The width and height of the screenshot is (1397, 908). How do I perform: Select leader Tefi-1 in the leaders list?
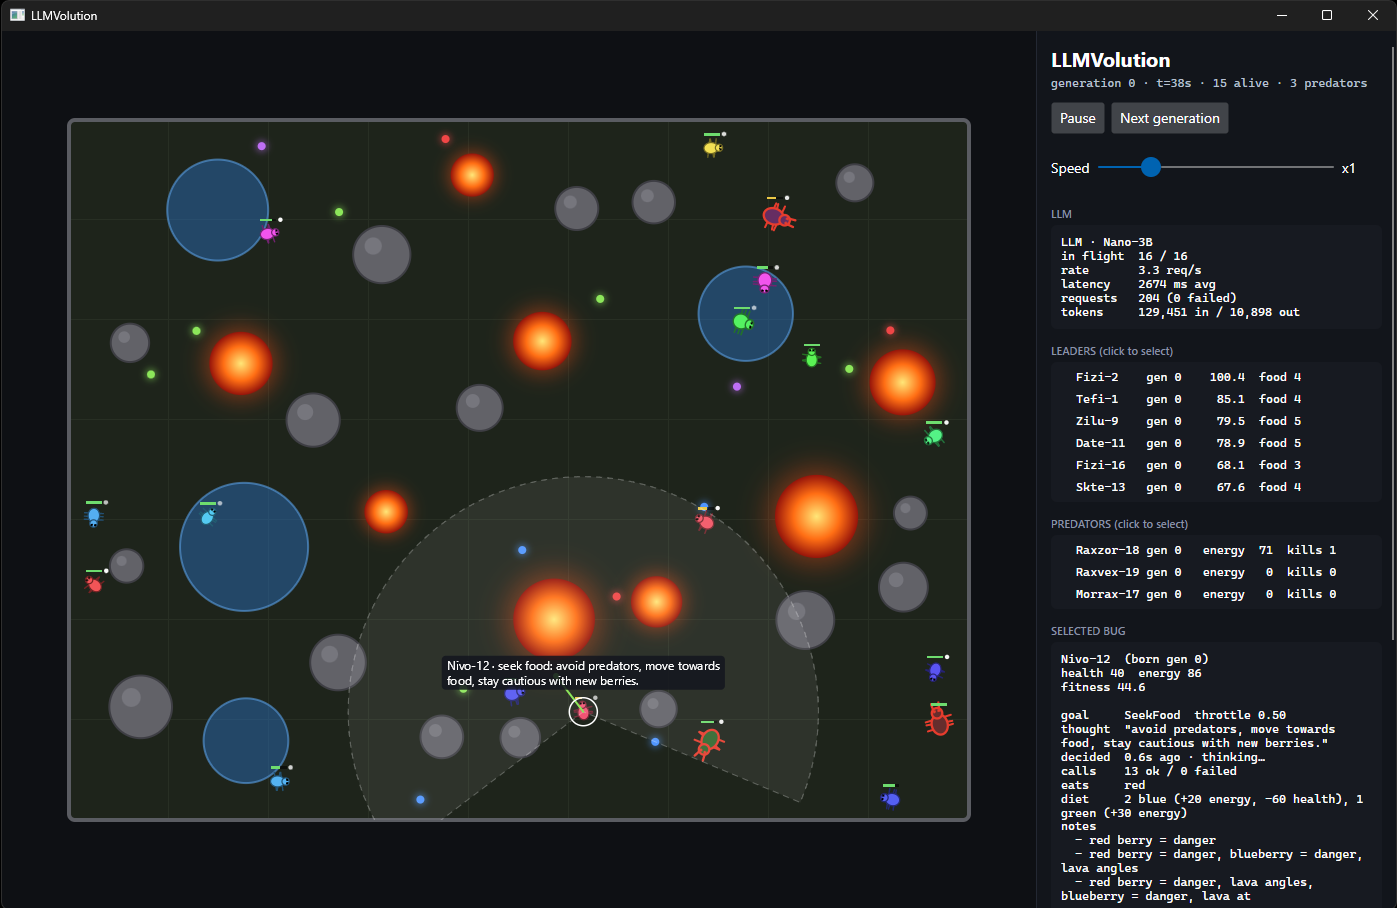(x=1216, y=399)
